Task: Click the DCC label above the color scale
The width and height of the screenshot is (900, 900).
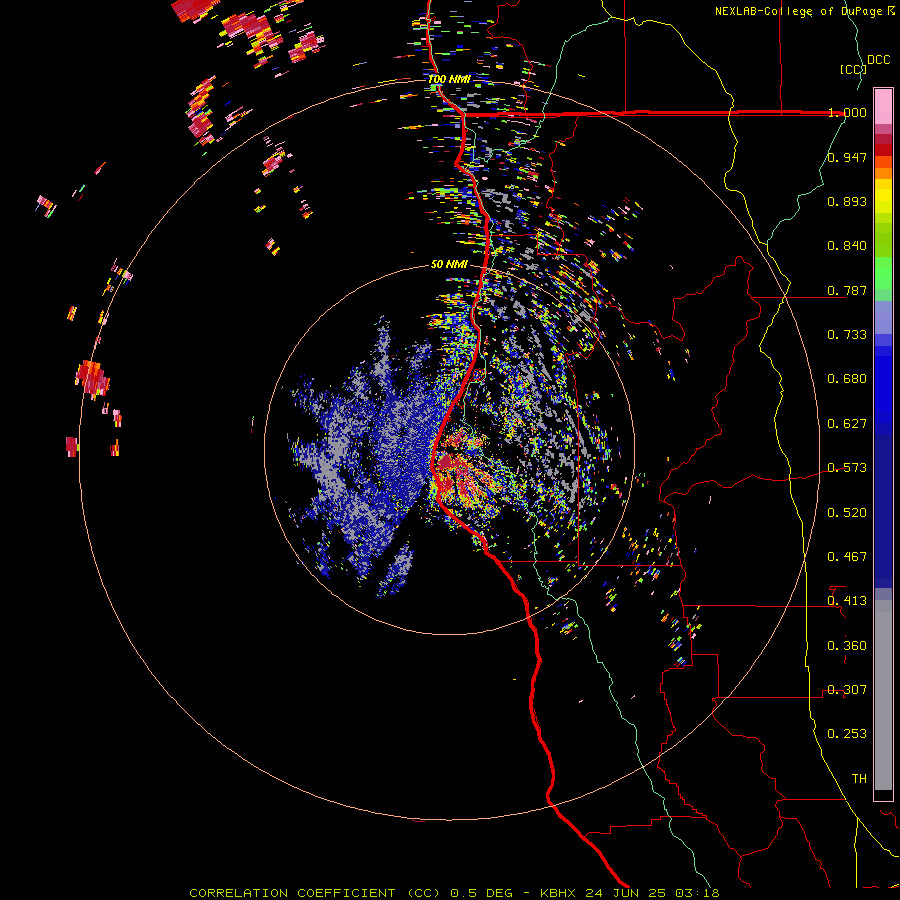Action: coord(878,60)
